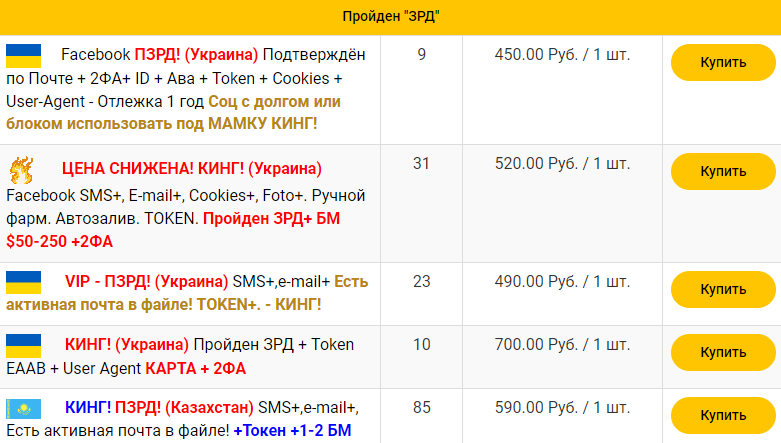Click Купить on the 700.00 Rub КИНГ listing
781x443 pixels.
point(723,352)
